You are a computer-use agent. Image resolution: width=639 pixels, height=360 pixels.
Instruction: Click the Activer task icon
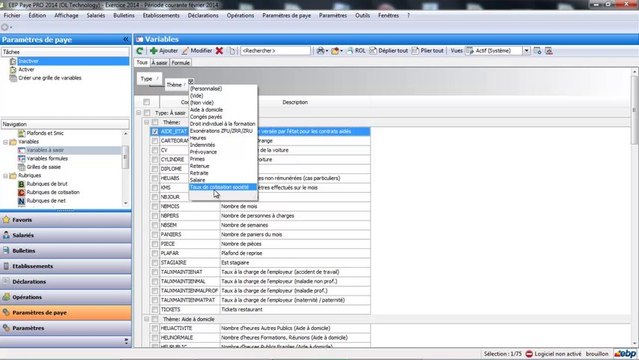click(x=13, y=70)
